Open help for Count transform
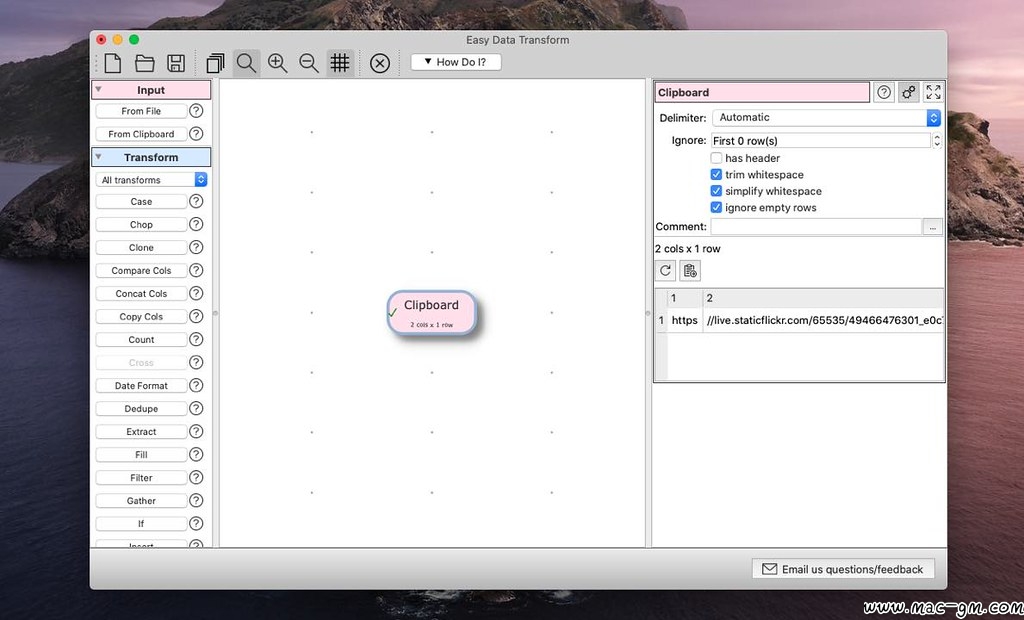This screenshot has height=620, width=1024. tap(196, 340)
